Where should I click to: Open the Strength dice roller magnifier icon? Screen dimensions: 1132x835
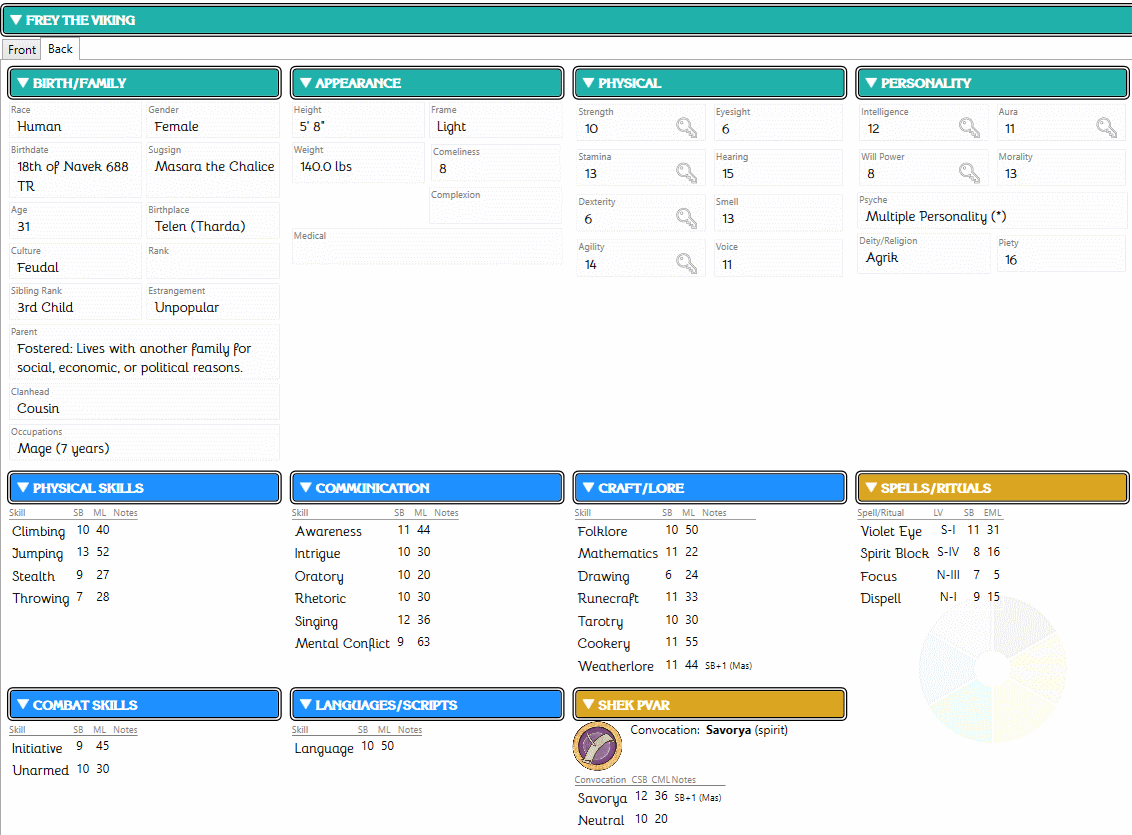[x=686, y=127]
